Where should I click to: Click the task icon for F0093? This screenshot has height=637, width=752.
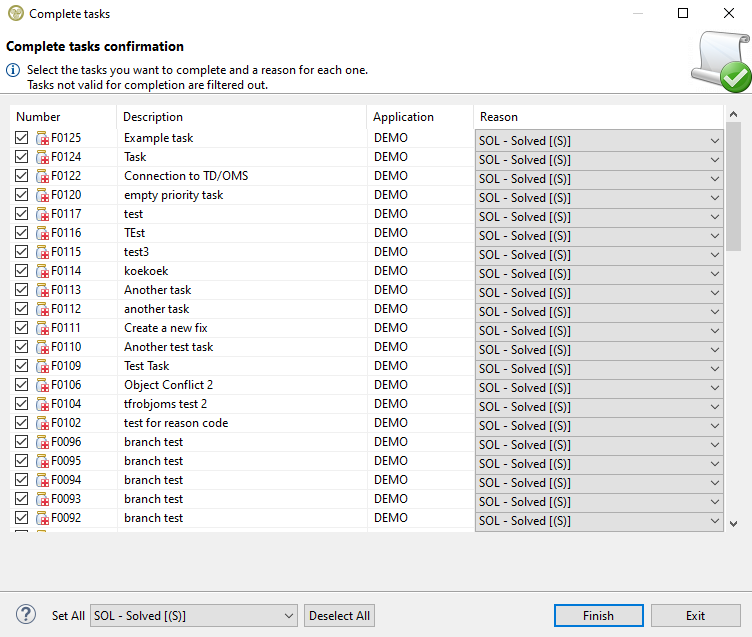(43, 499)
